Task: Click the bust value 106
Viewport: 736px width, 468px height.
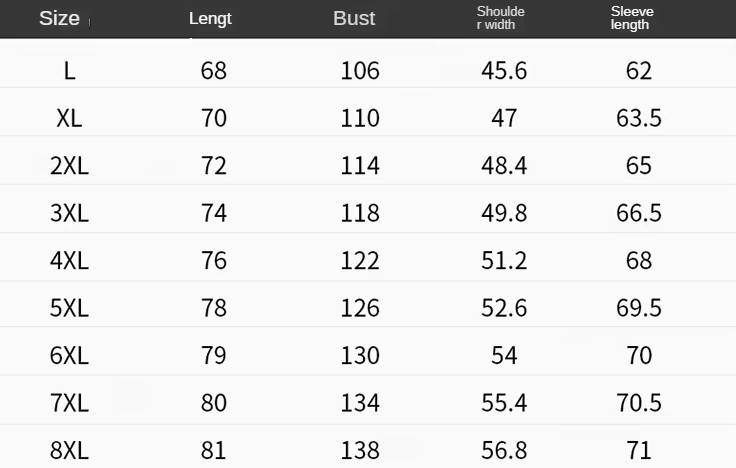Action: pyautogui.click(x=360, y=71)
